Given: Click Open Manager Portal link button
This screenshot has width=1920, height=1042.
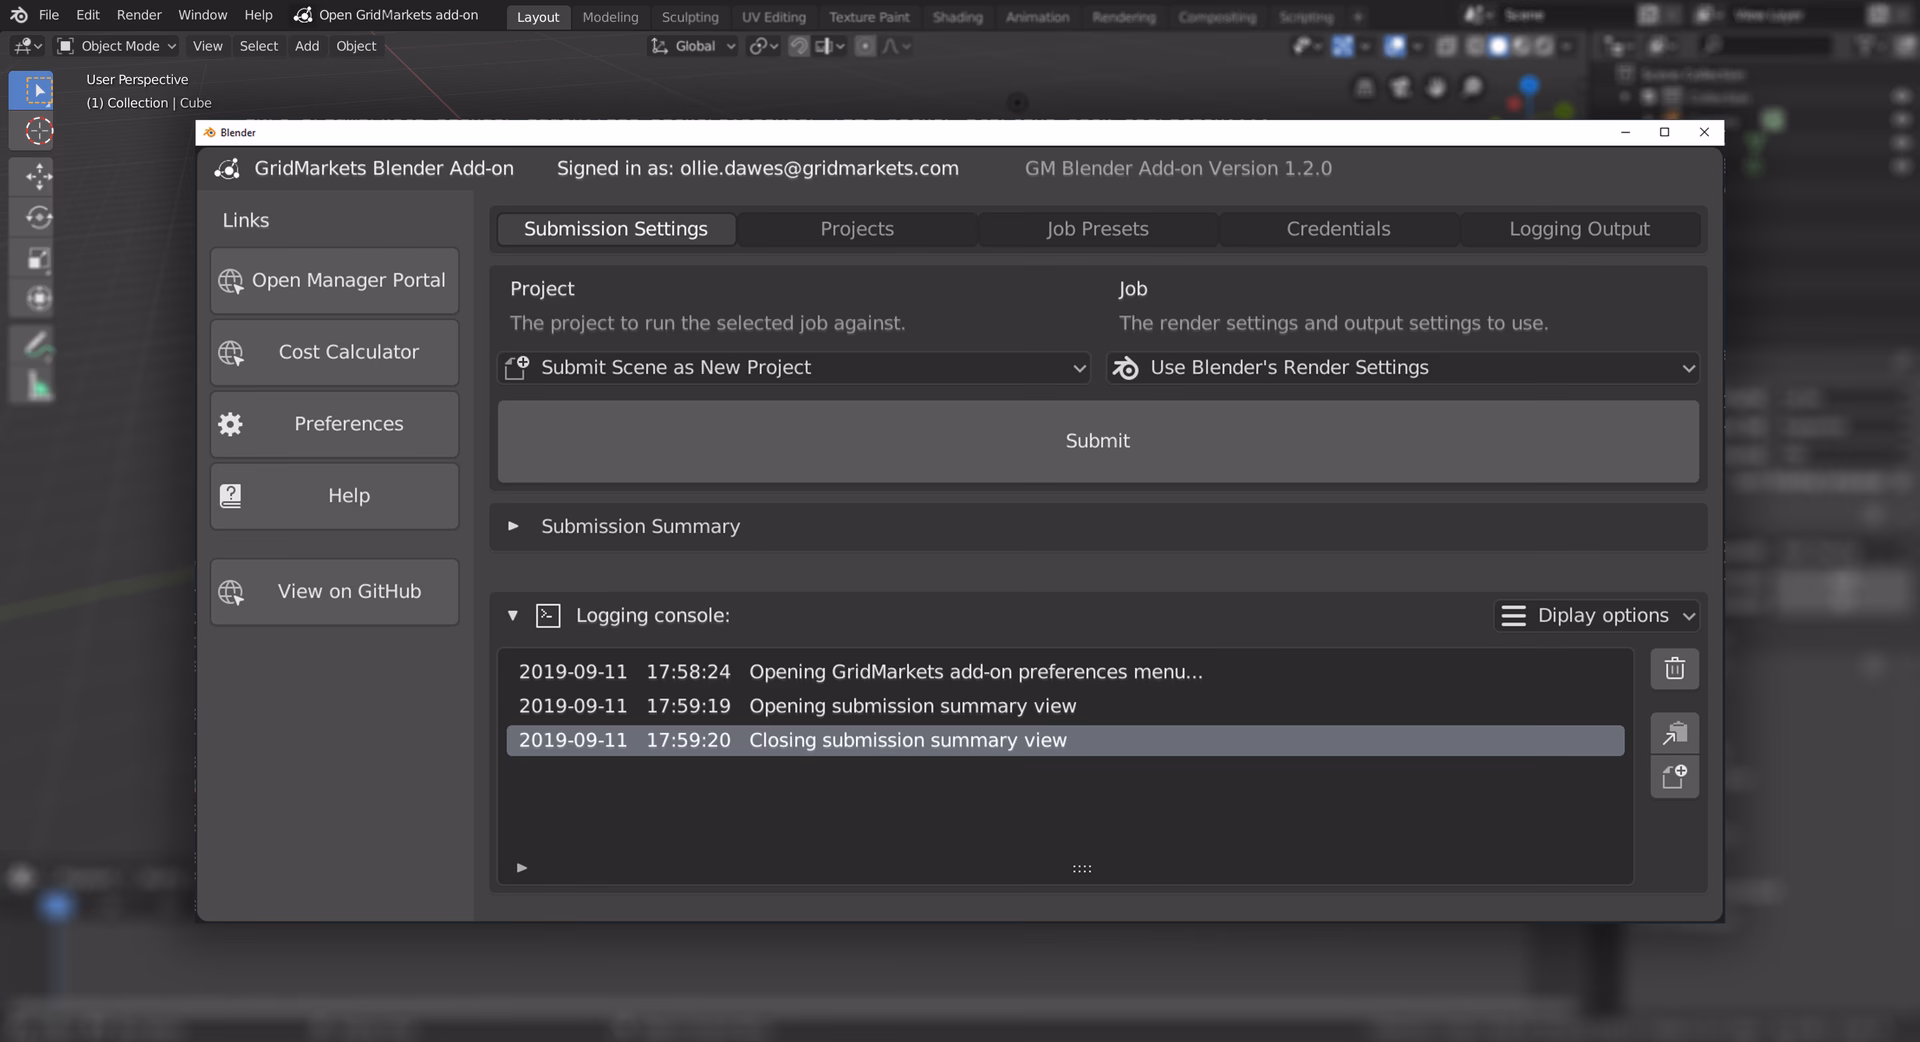Looking at the screenshot, I should pos(335,281).
